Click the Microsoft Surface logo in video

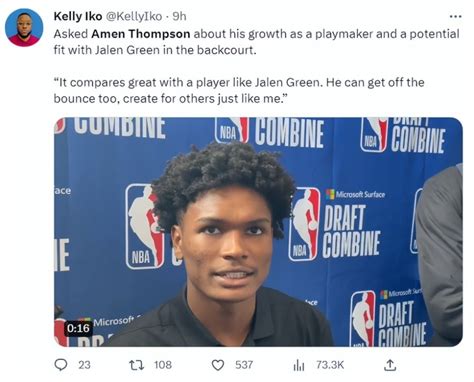355,194
